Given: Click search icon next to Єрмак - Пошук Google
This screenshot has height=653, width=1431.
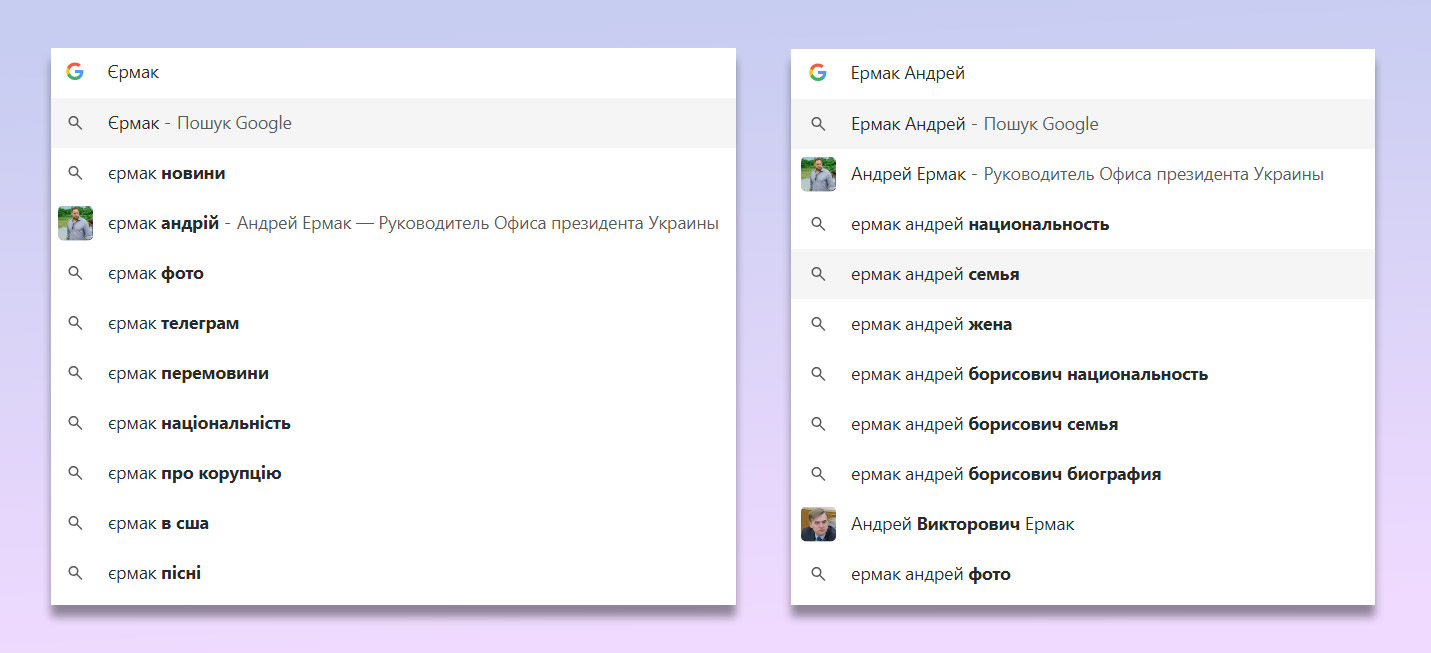Looking at the screenshot, I should click(75, 123).
